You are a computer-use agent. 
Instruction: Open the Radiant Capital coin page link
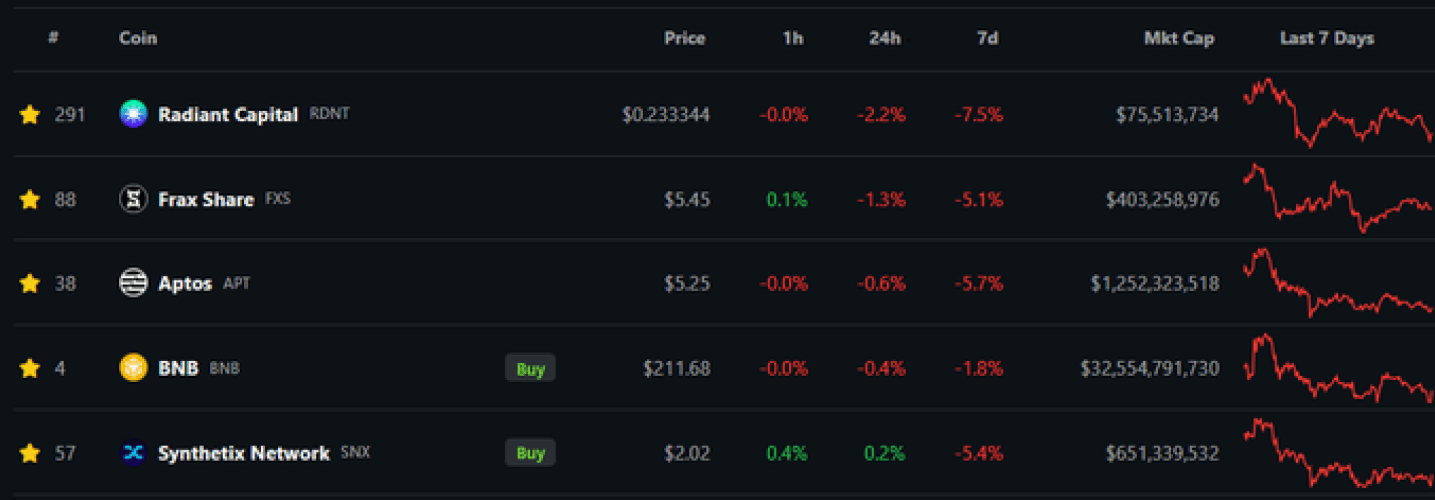point(228,115)
